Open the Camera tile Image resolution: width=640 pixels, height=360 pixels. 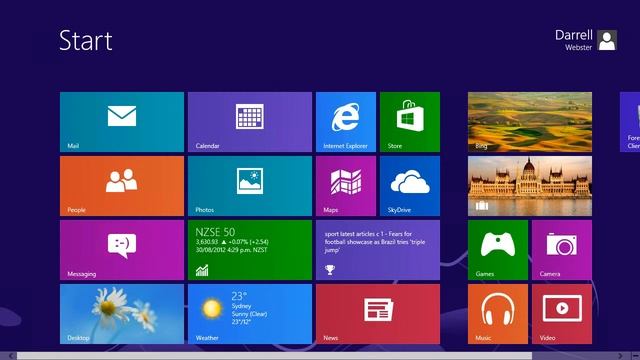[562, 250]
